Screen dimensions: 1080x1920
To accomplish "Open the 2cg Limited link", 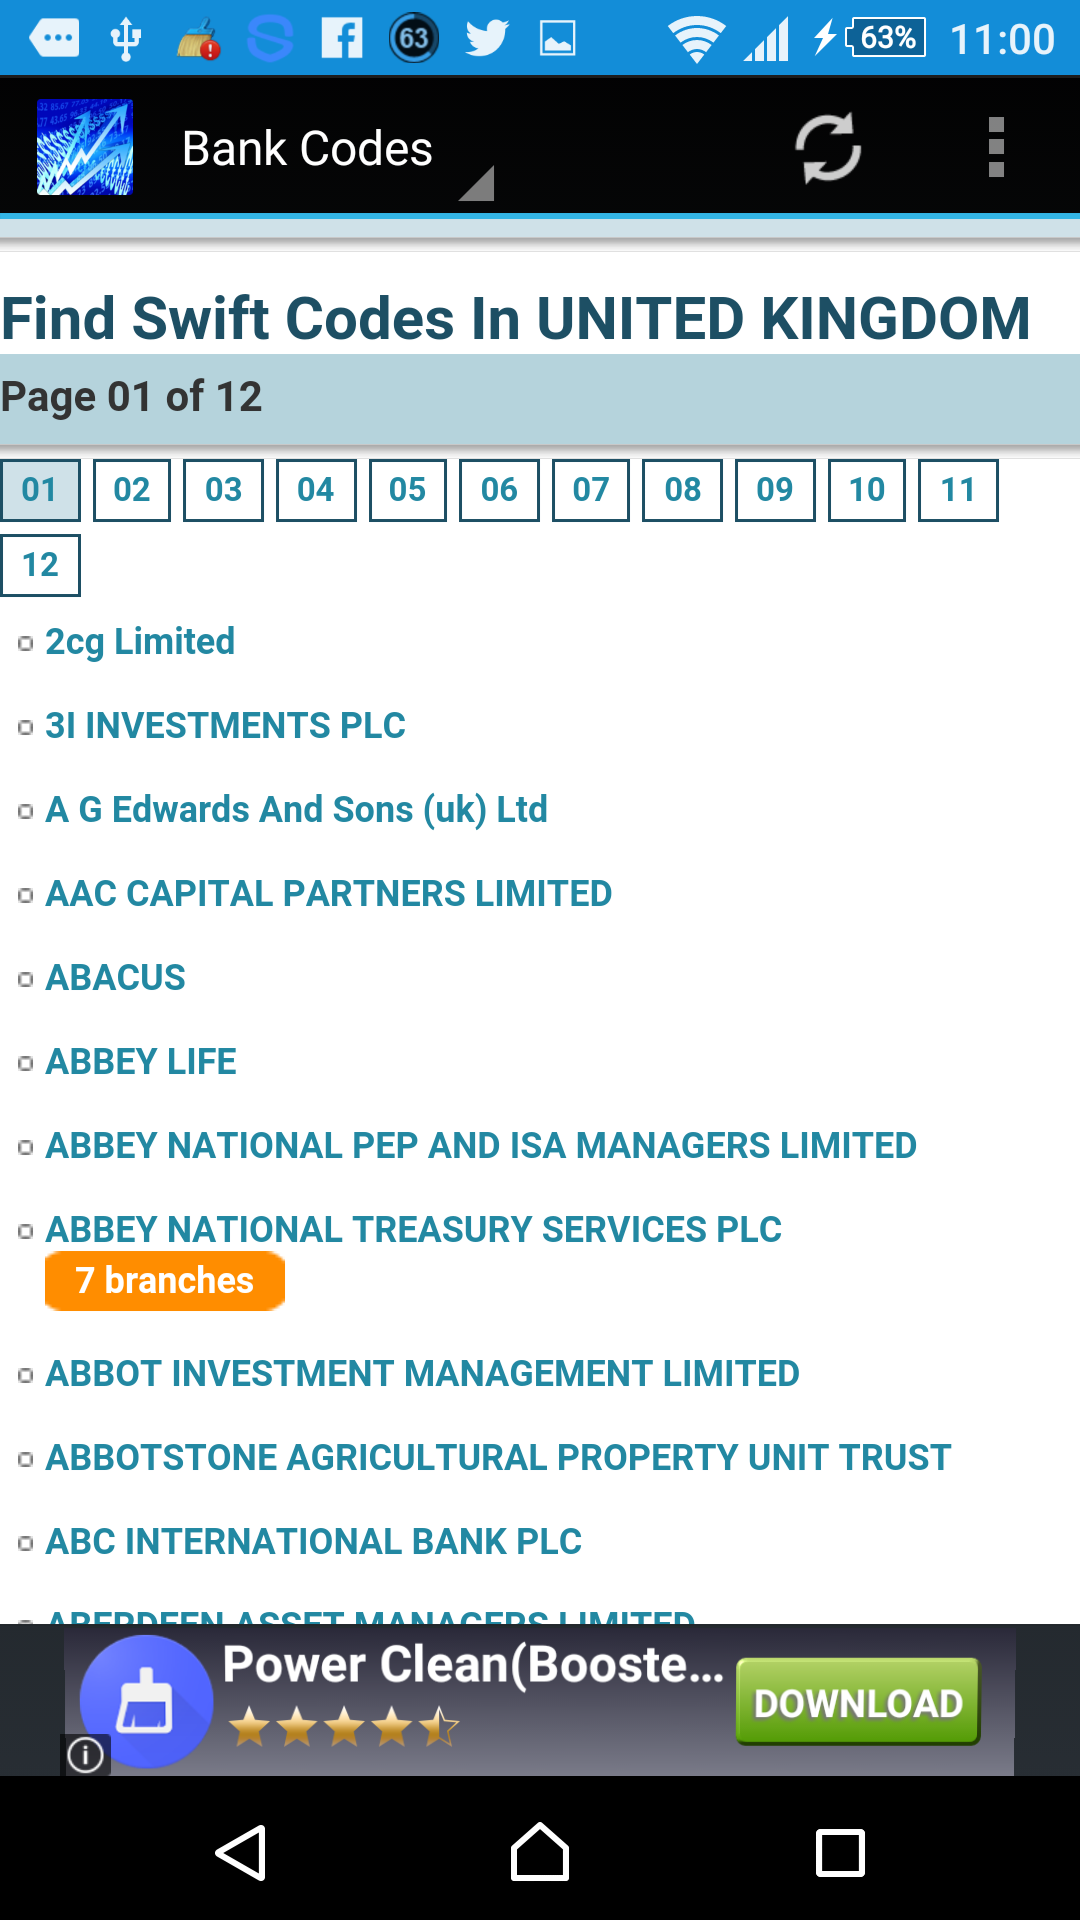I will click(x=140, y=642).
